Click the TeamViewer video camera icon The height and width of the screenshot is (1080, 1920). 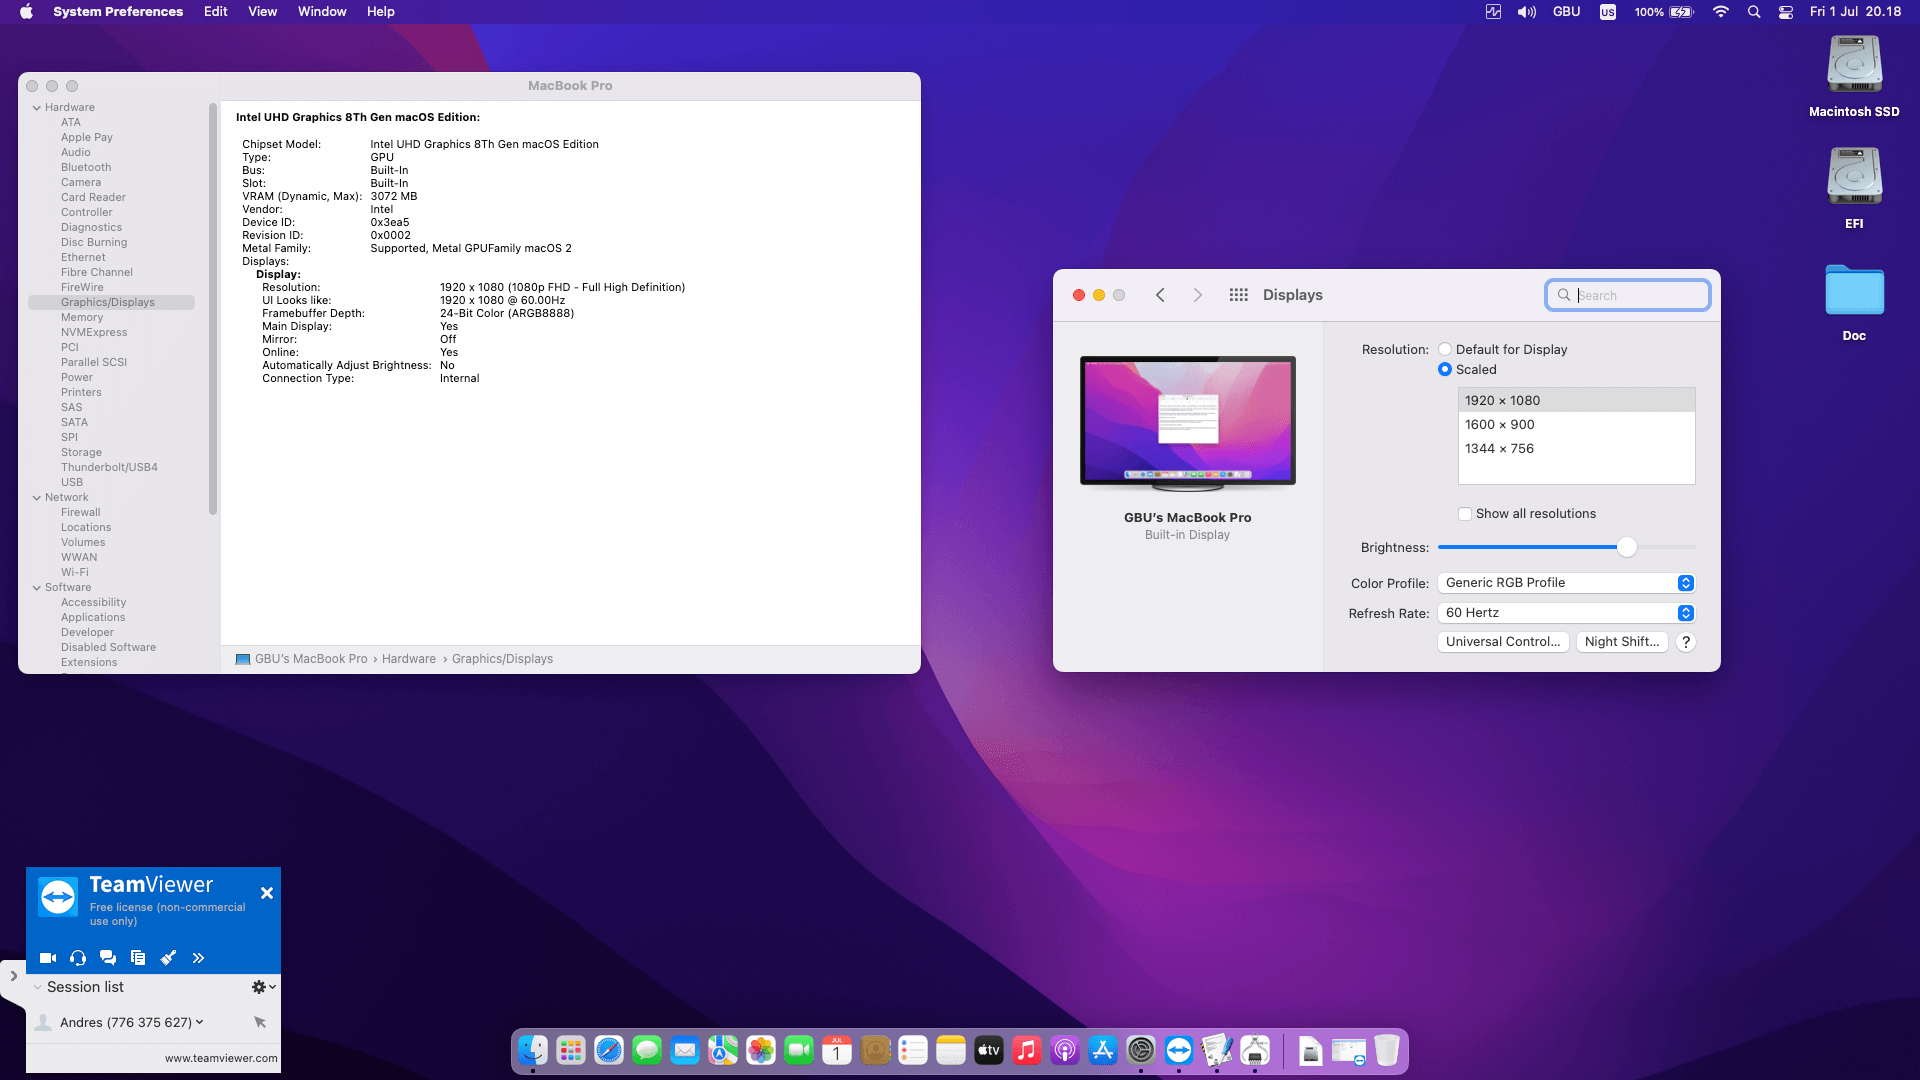click(47, 958)
